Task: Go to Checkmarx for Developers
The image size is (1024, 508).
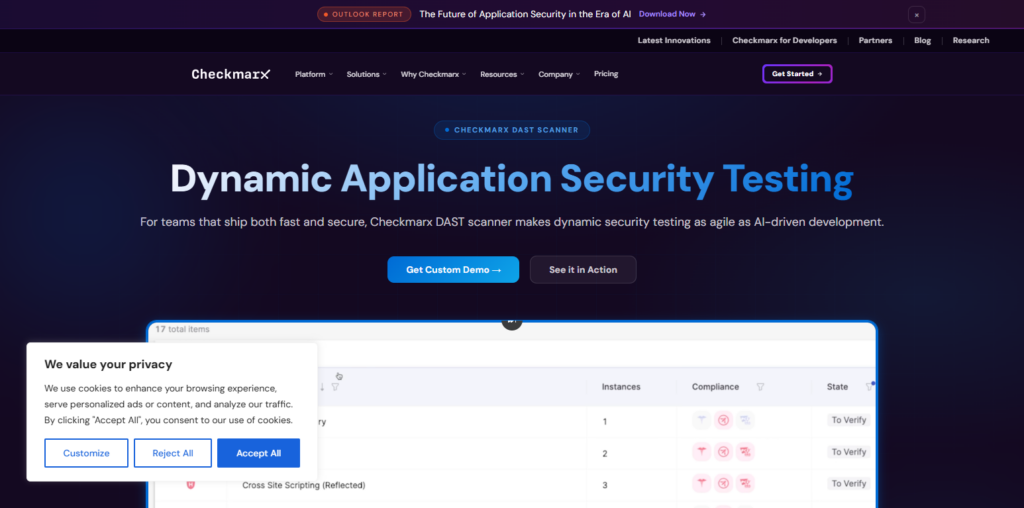Action: click(784, 40)
